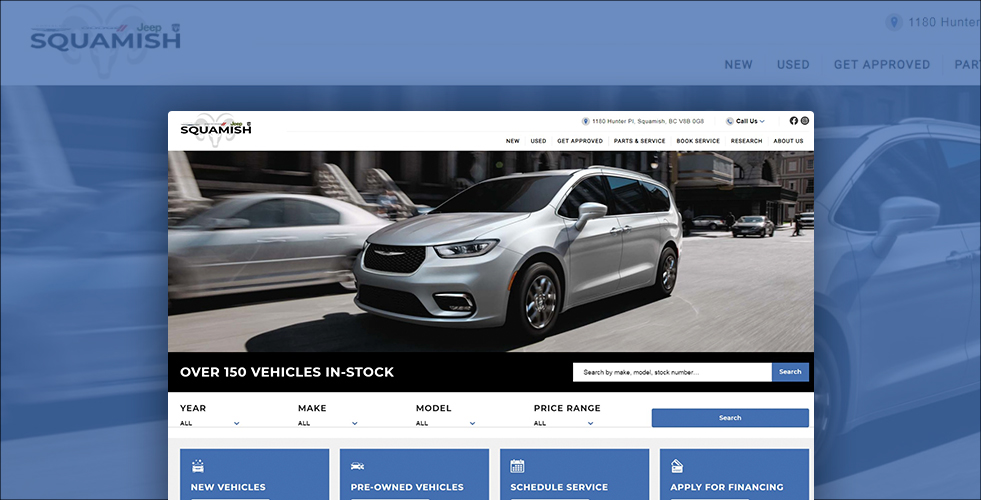Open the Instagram page icon
The image size is (981, 500).
(804, 121)
